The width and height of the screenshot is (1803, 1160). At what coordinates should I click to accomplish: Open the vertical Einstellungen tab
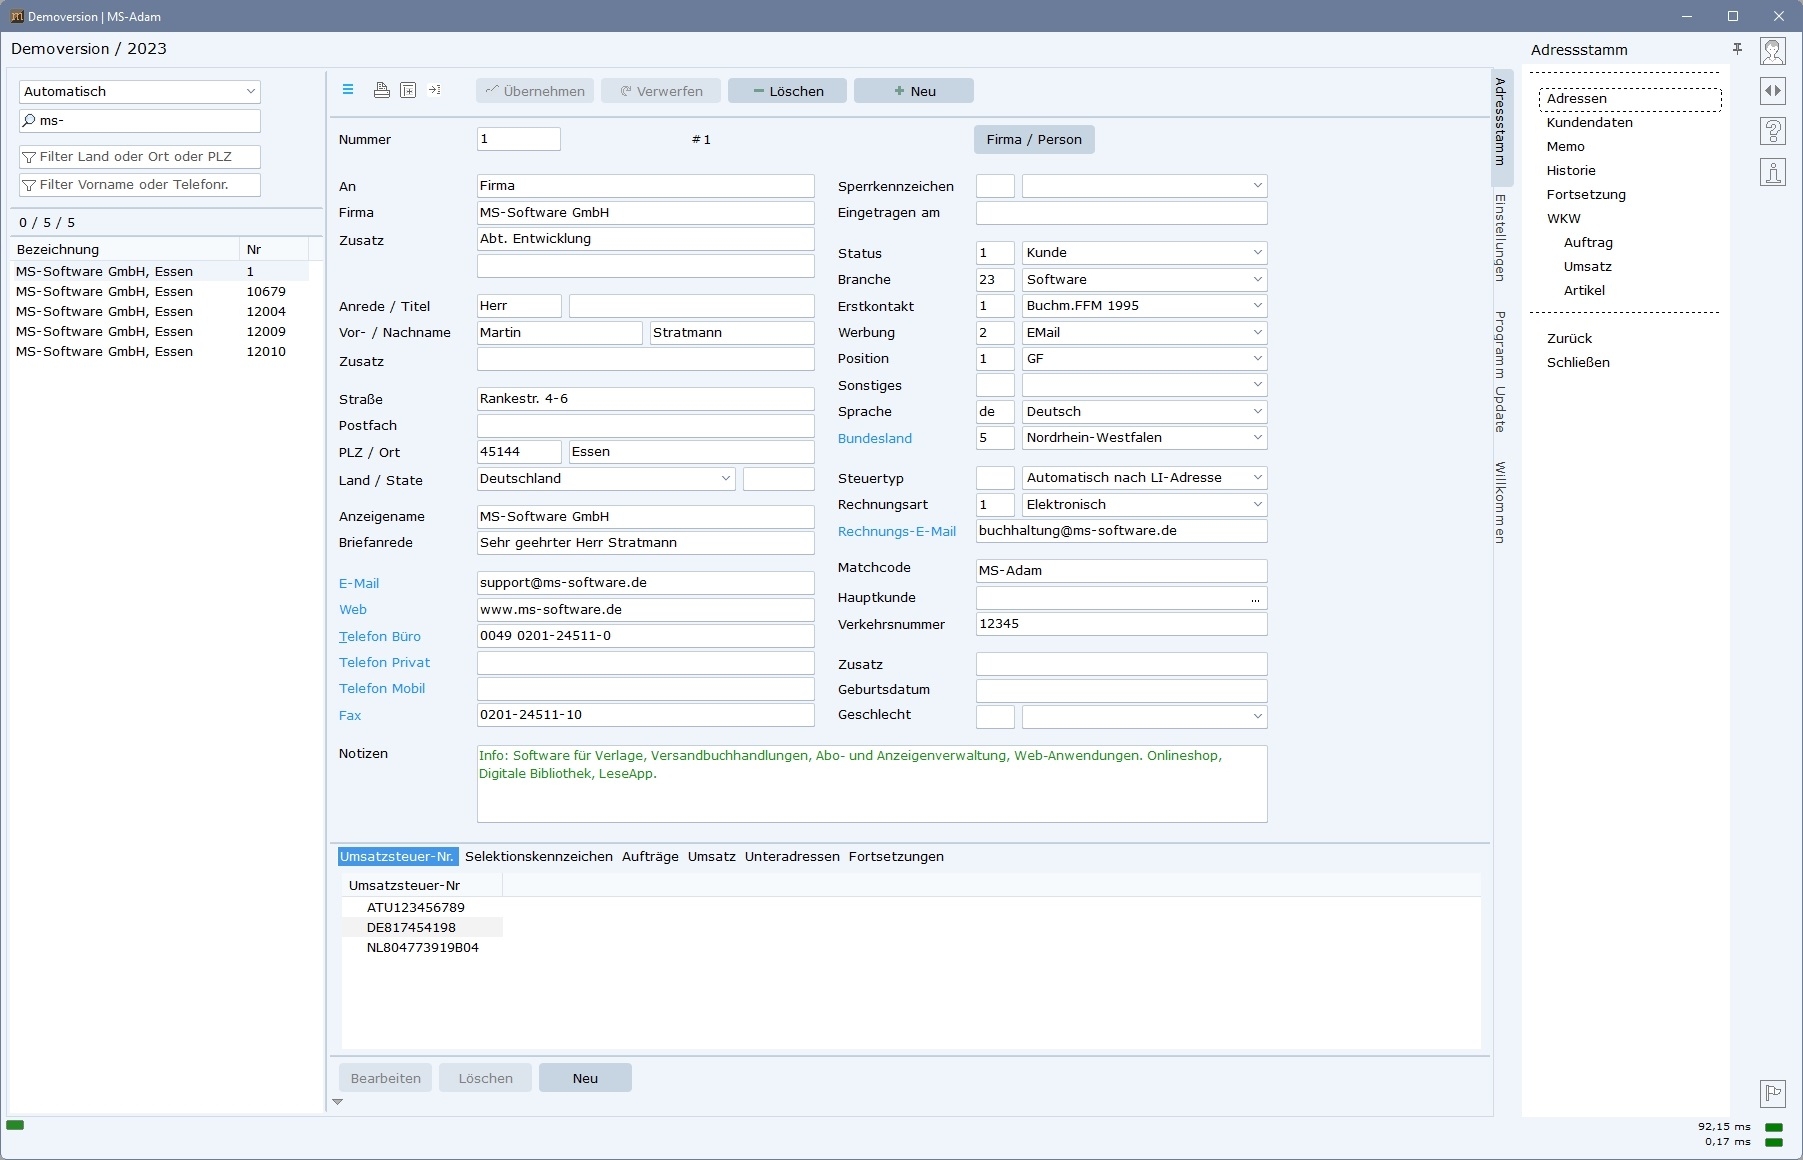point(1500,237)
